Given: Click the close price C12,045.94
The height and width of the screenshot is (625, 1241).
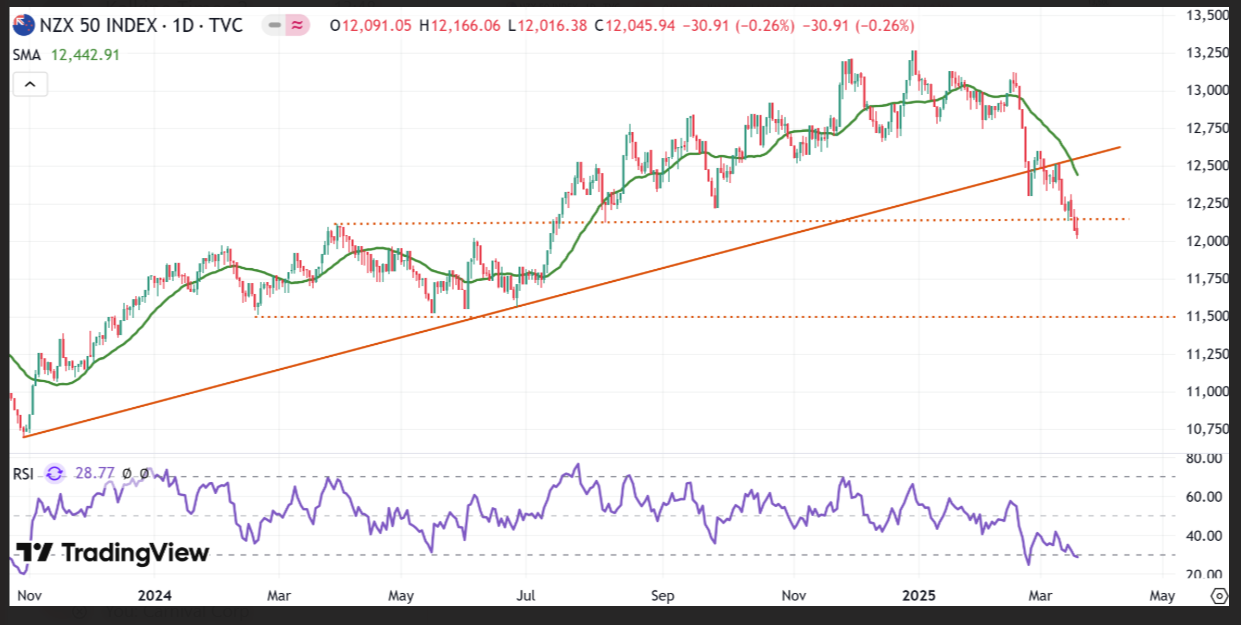Looking at the screenshot, I should tap(636, 25).
